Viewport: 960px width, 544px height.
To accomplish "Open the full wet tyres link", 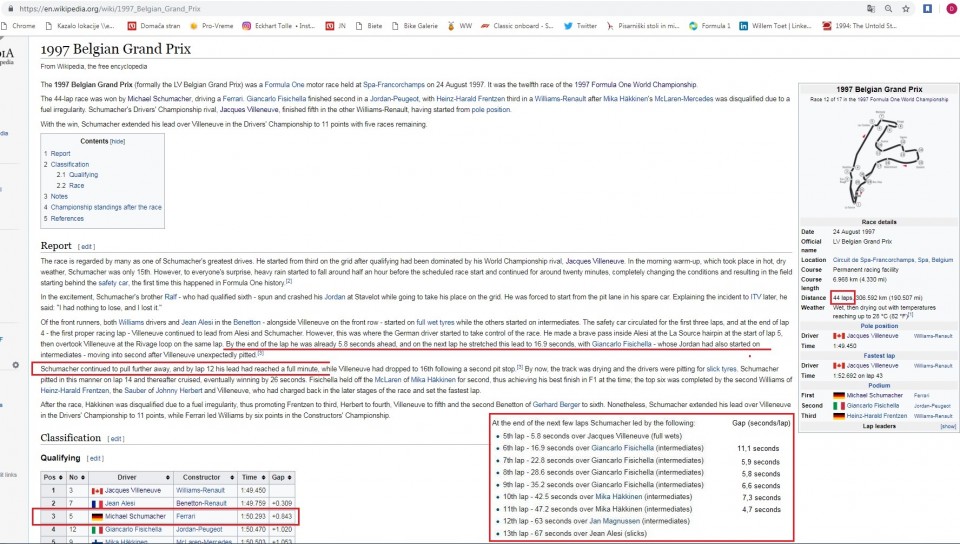I will click(435, 322).
